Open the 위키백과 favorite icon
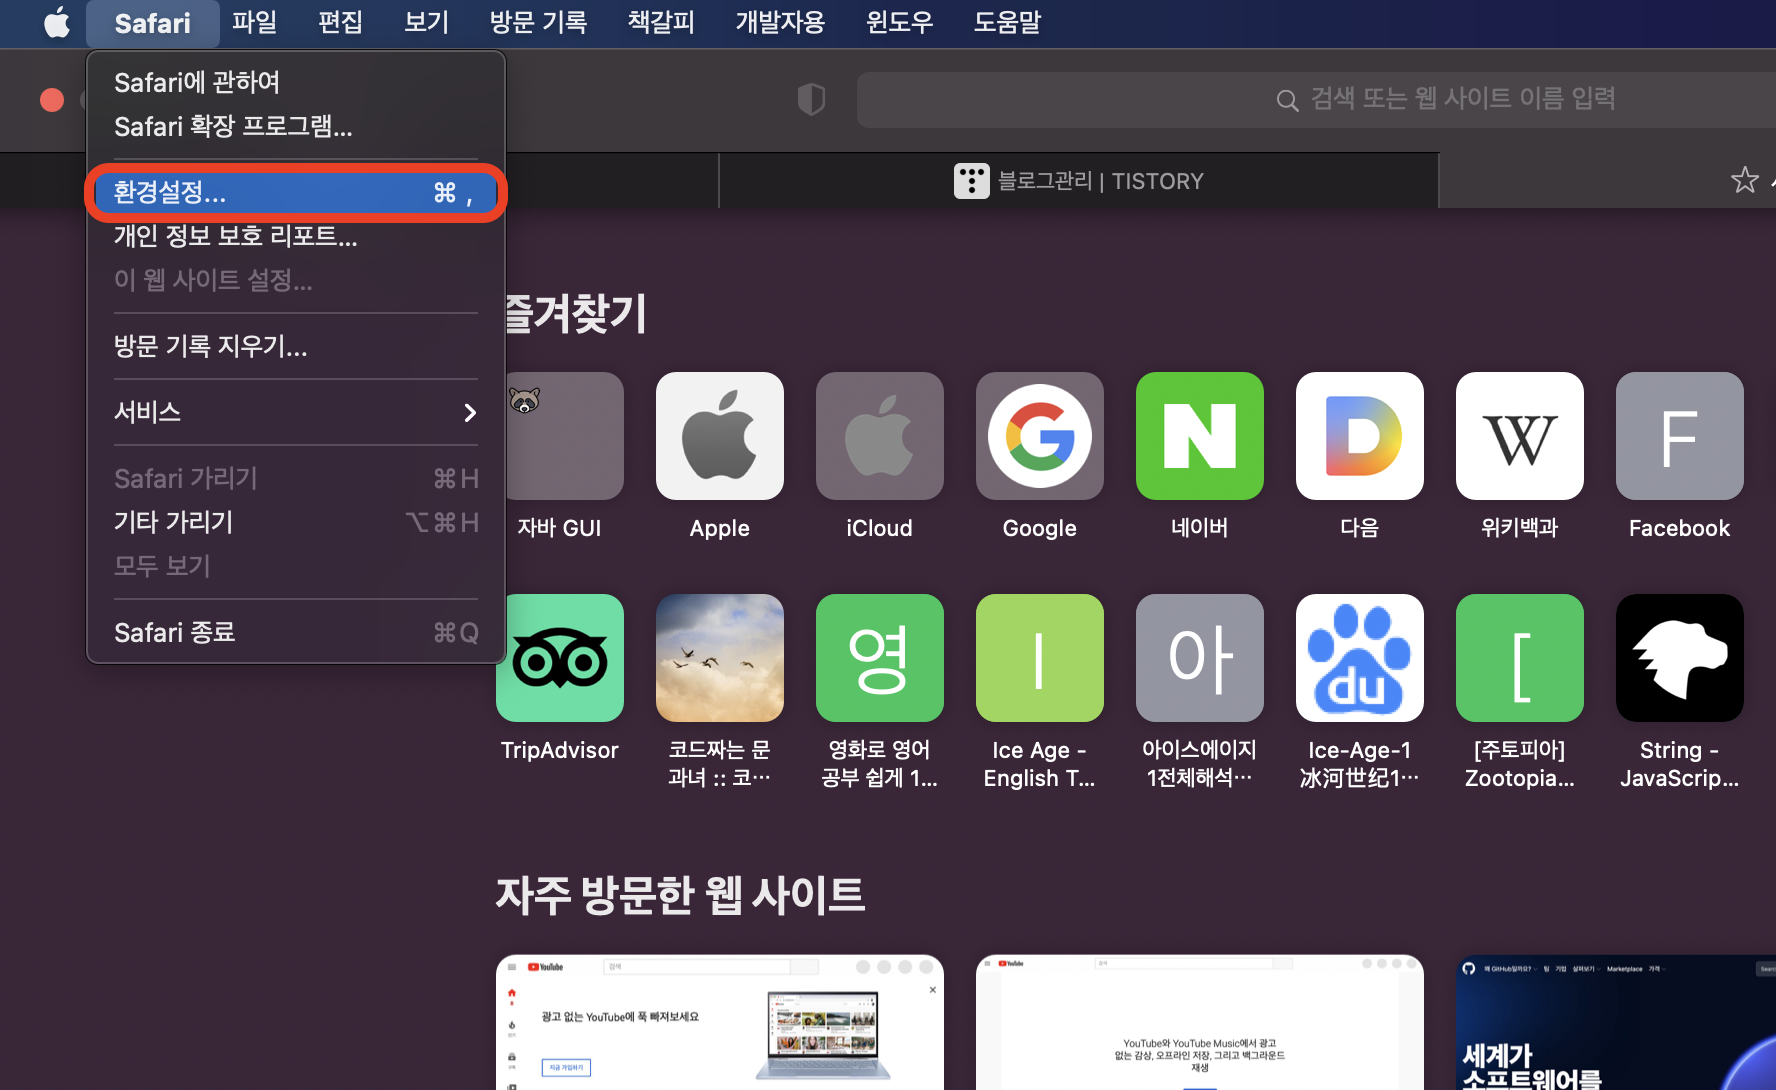Viewport: 1776px width, 1090px height. pyautogui.click(x=1520, y=436)
